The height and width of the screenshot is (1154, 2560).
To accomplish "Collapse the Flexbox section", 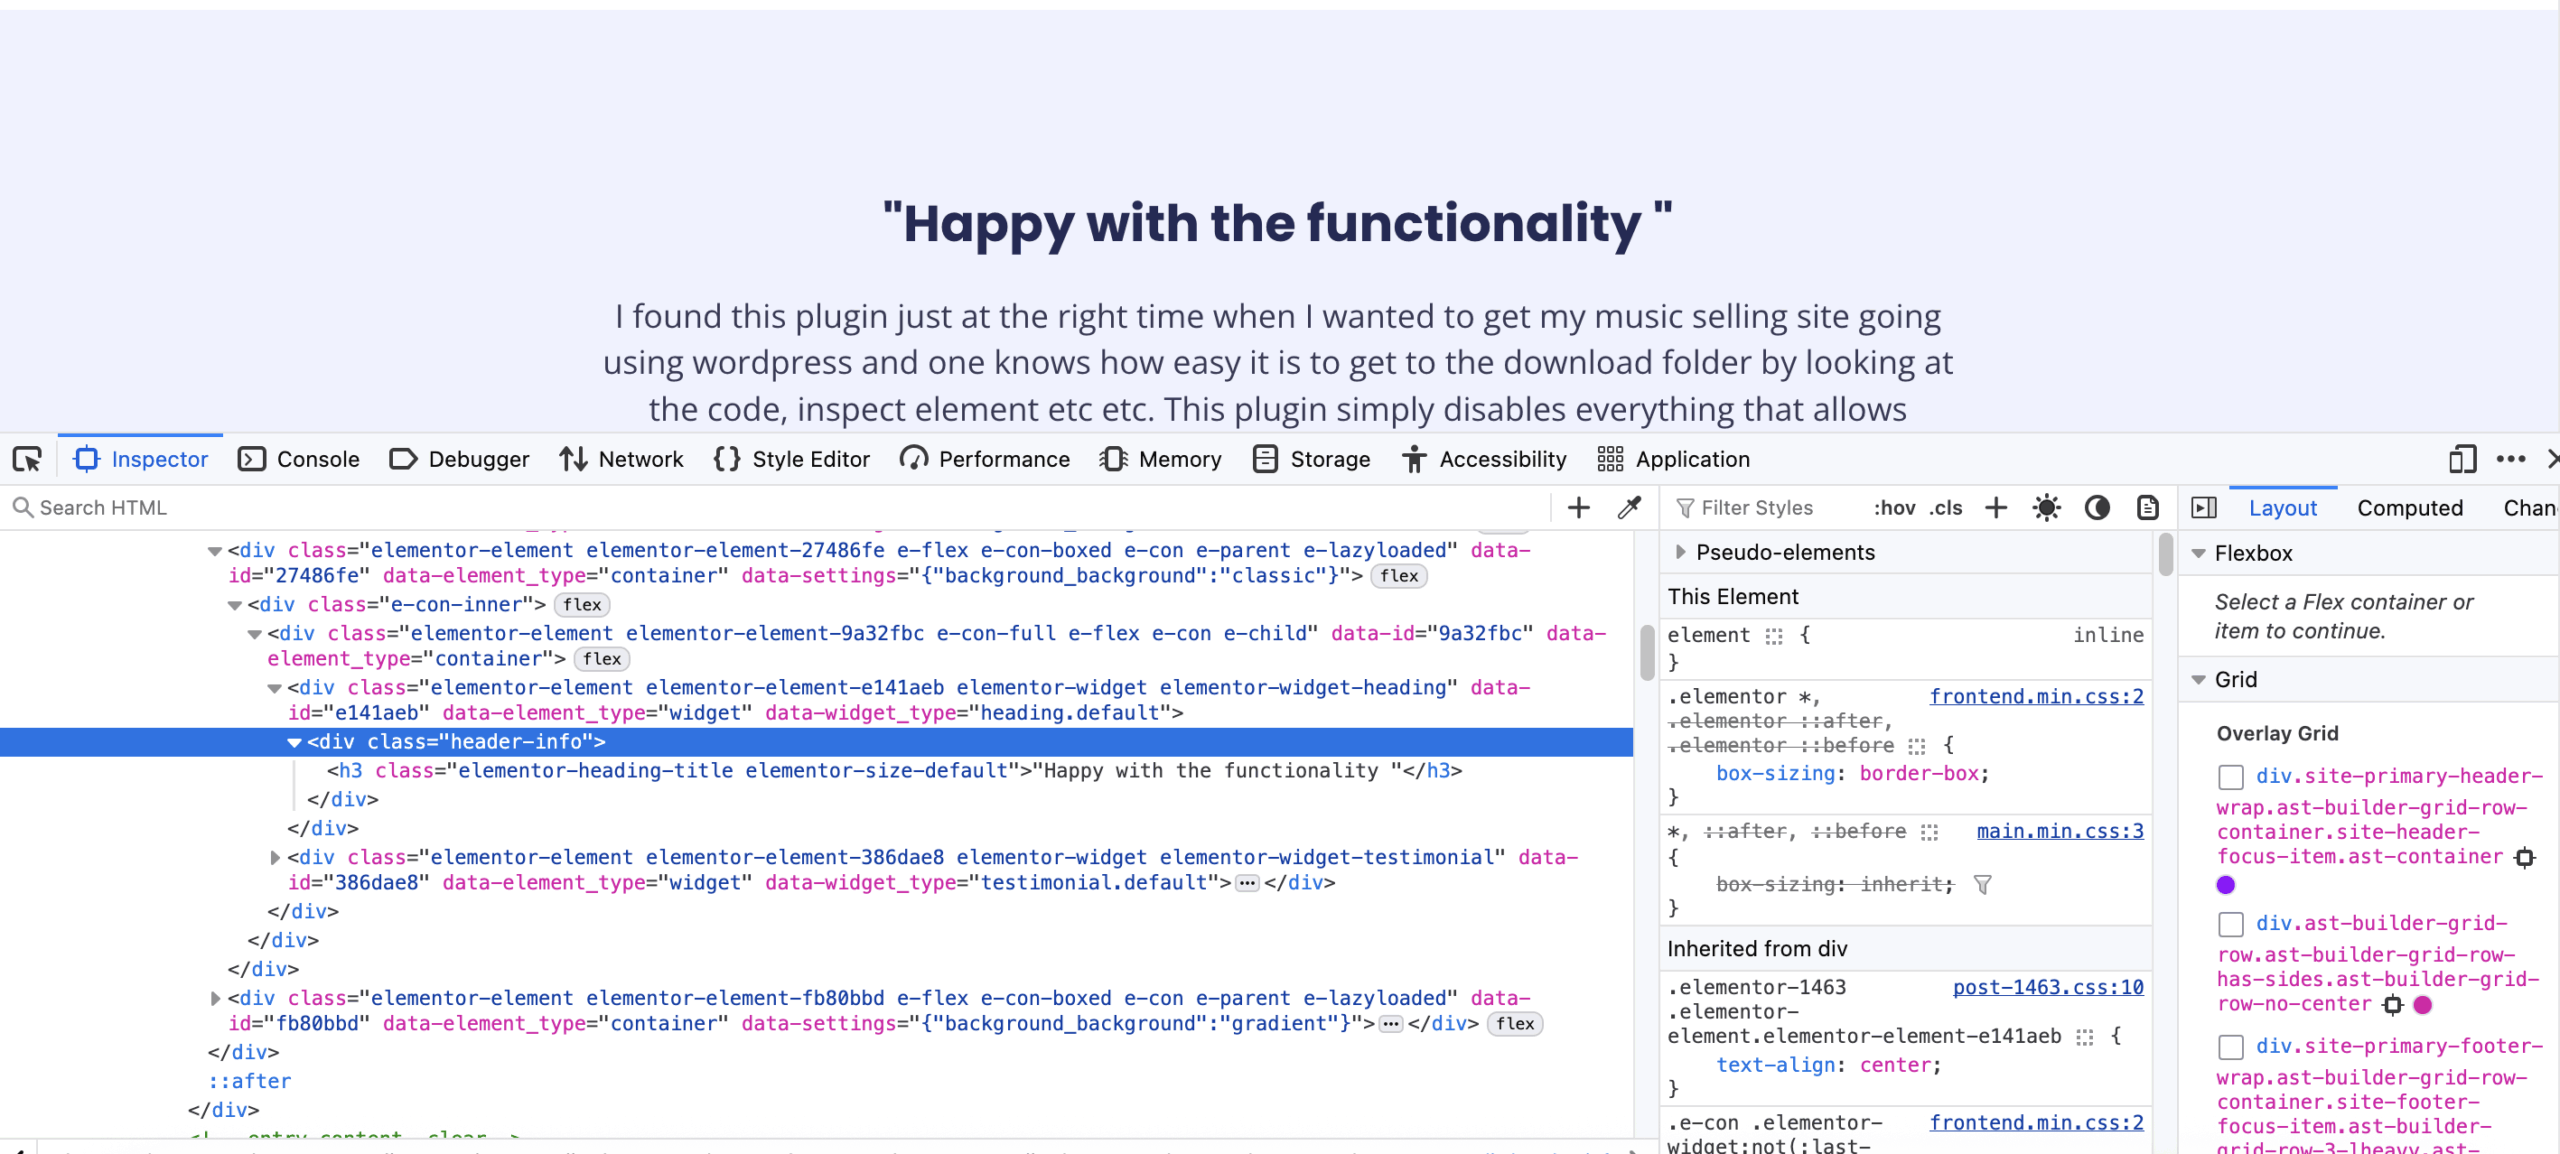I will point(2198,553).
